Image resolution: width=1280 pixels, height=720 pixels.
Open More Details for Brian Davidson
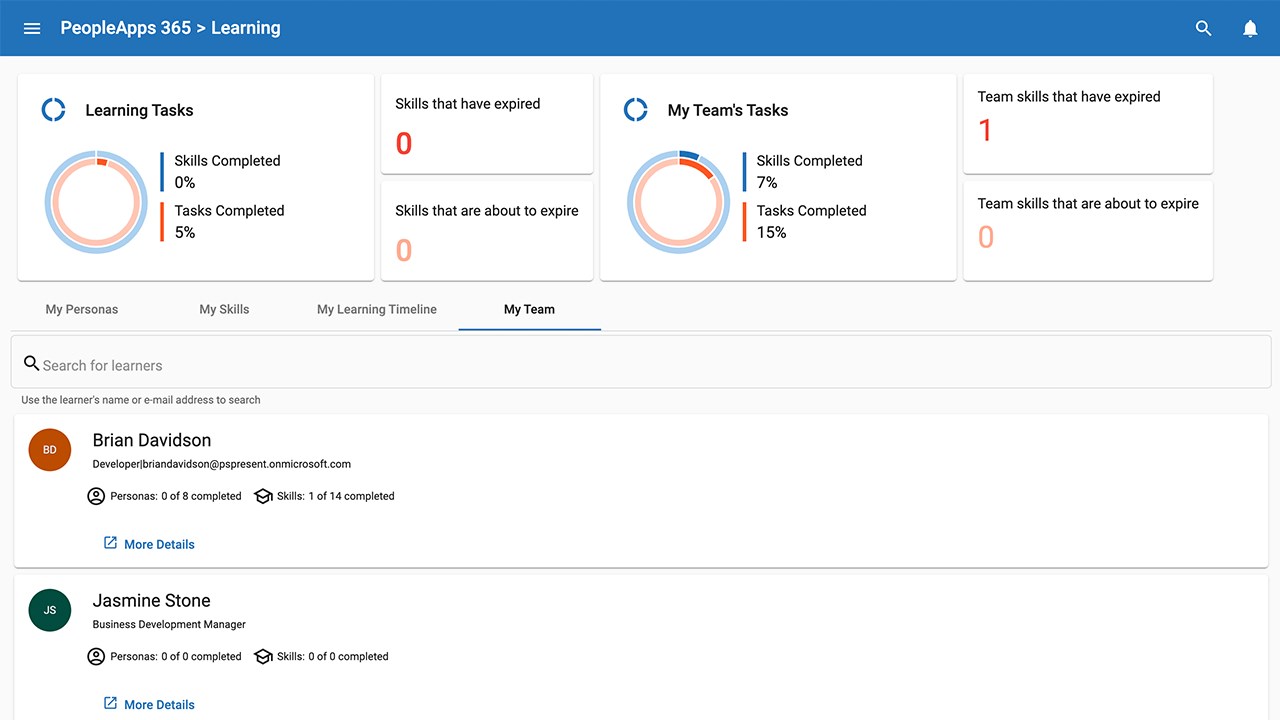click(x=159, y=544)
